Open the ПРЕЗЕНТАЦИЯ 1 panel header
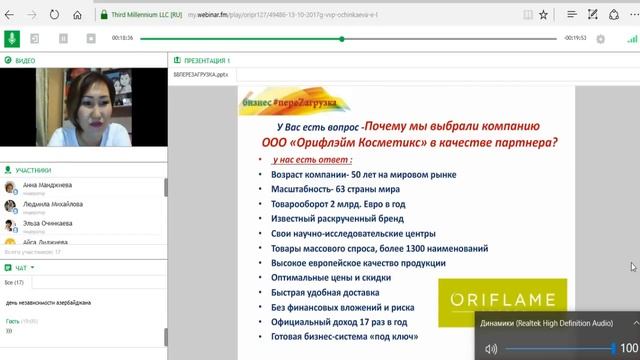Screen dimensions: 640x360 [x=202, y=60]
